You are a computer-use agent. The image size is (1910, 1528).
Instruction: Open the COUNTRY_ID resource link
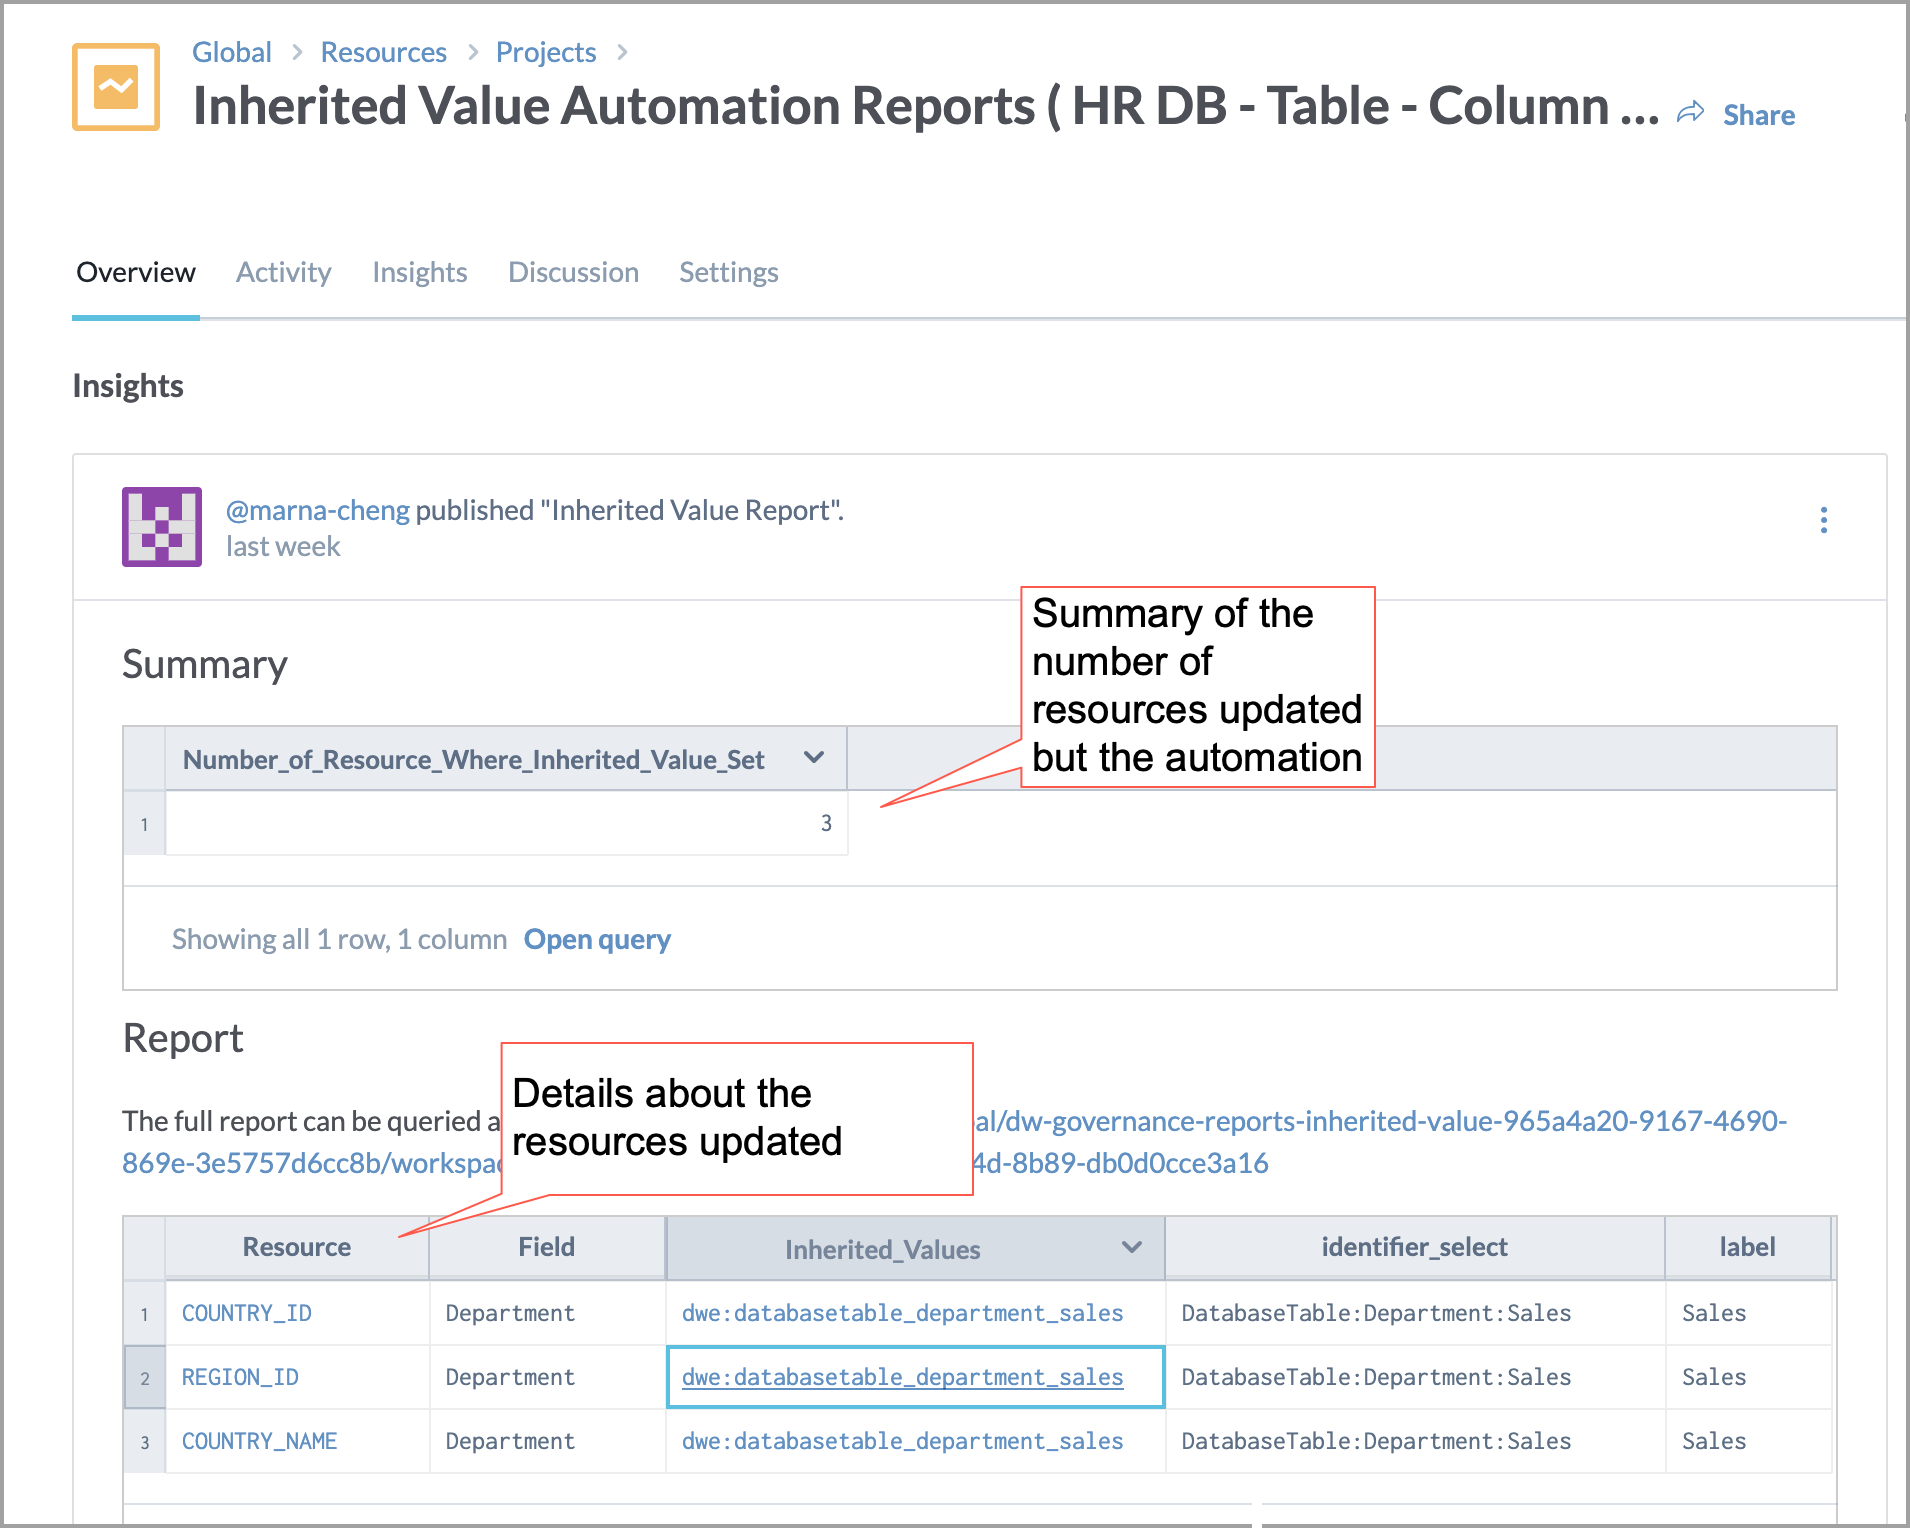[x=246, y=1313]
